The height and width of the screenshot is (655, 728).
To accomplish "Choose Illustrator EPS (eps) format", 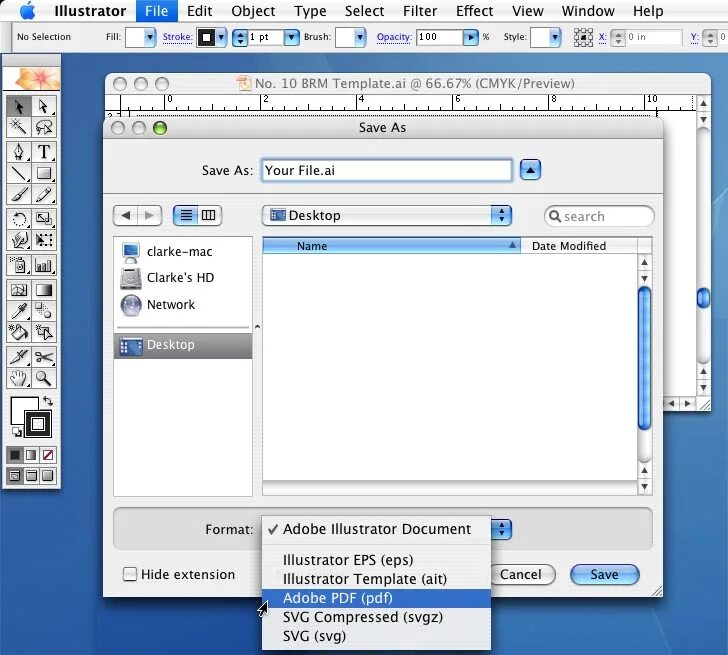I will tap(376, 560).
